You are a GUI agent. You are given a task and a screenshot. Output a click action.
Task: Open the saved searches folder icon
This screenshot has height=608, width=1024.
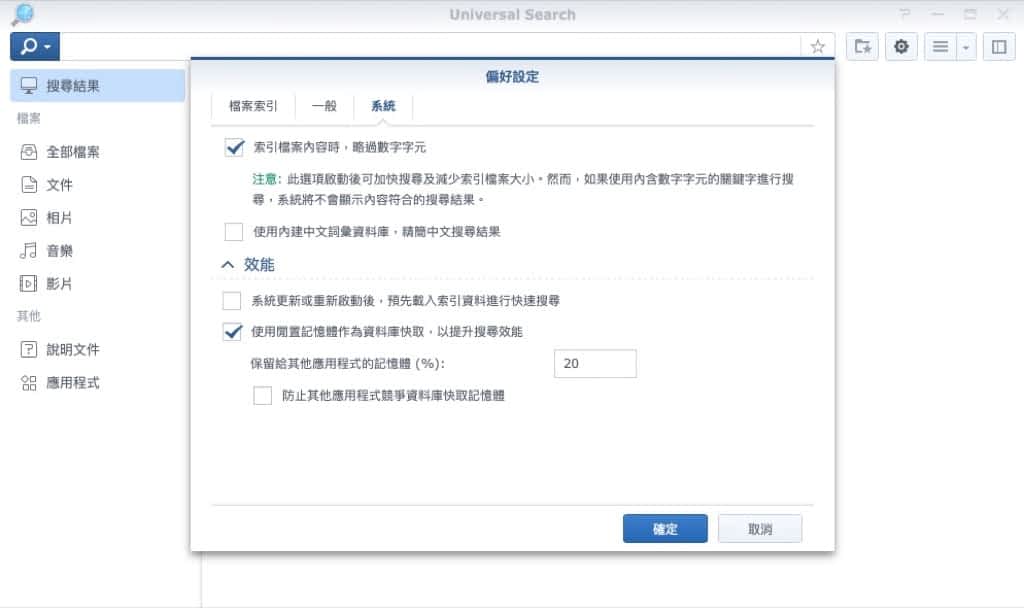[x=862, y=47]
